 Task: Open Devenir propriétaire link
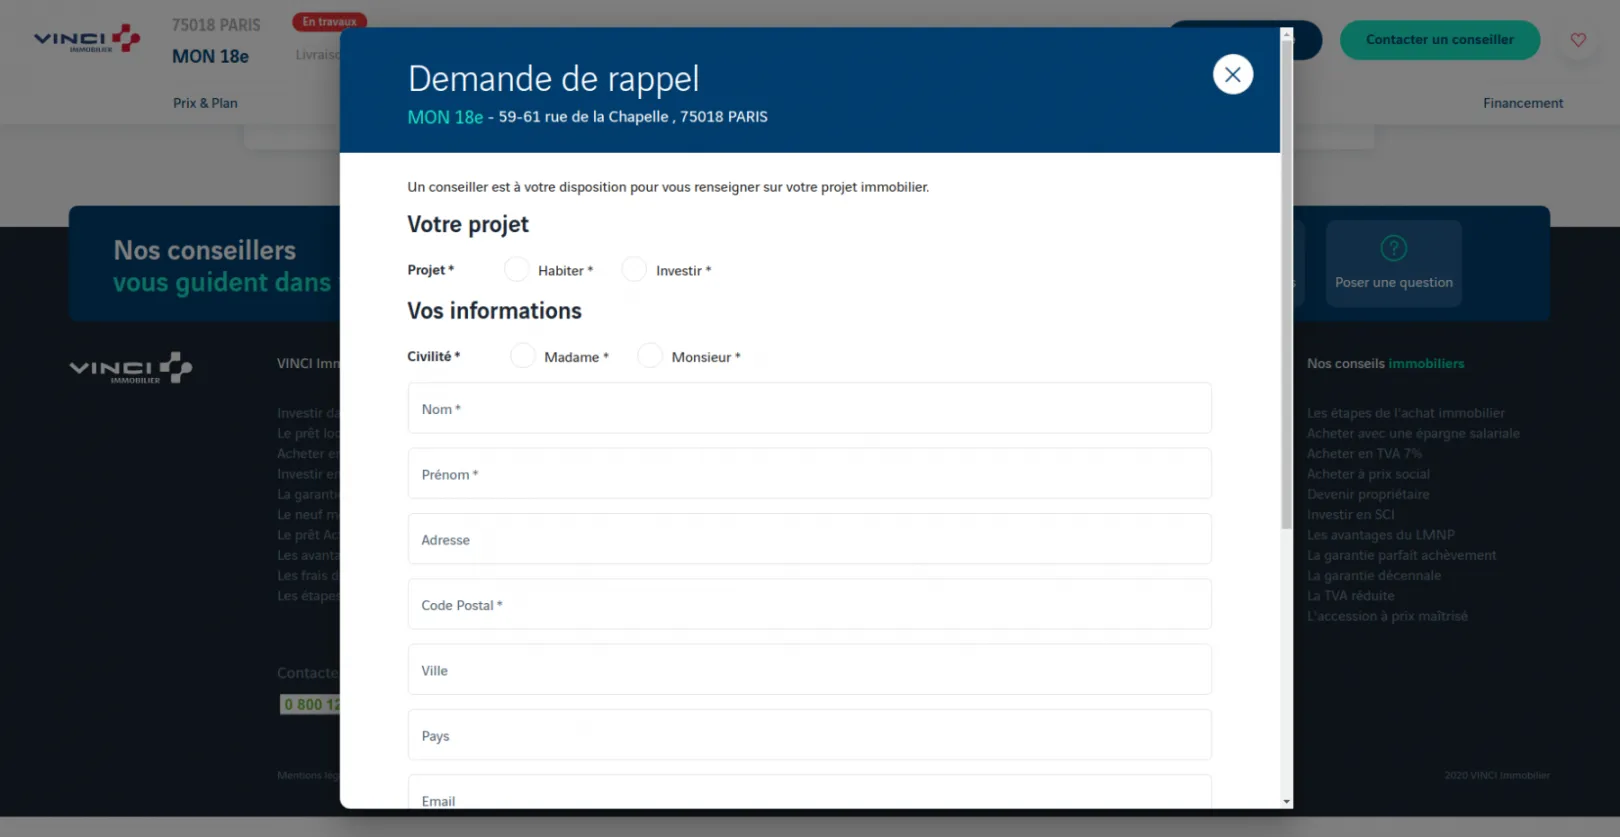(x=1368, y=494)
